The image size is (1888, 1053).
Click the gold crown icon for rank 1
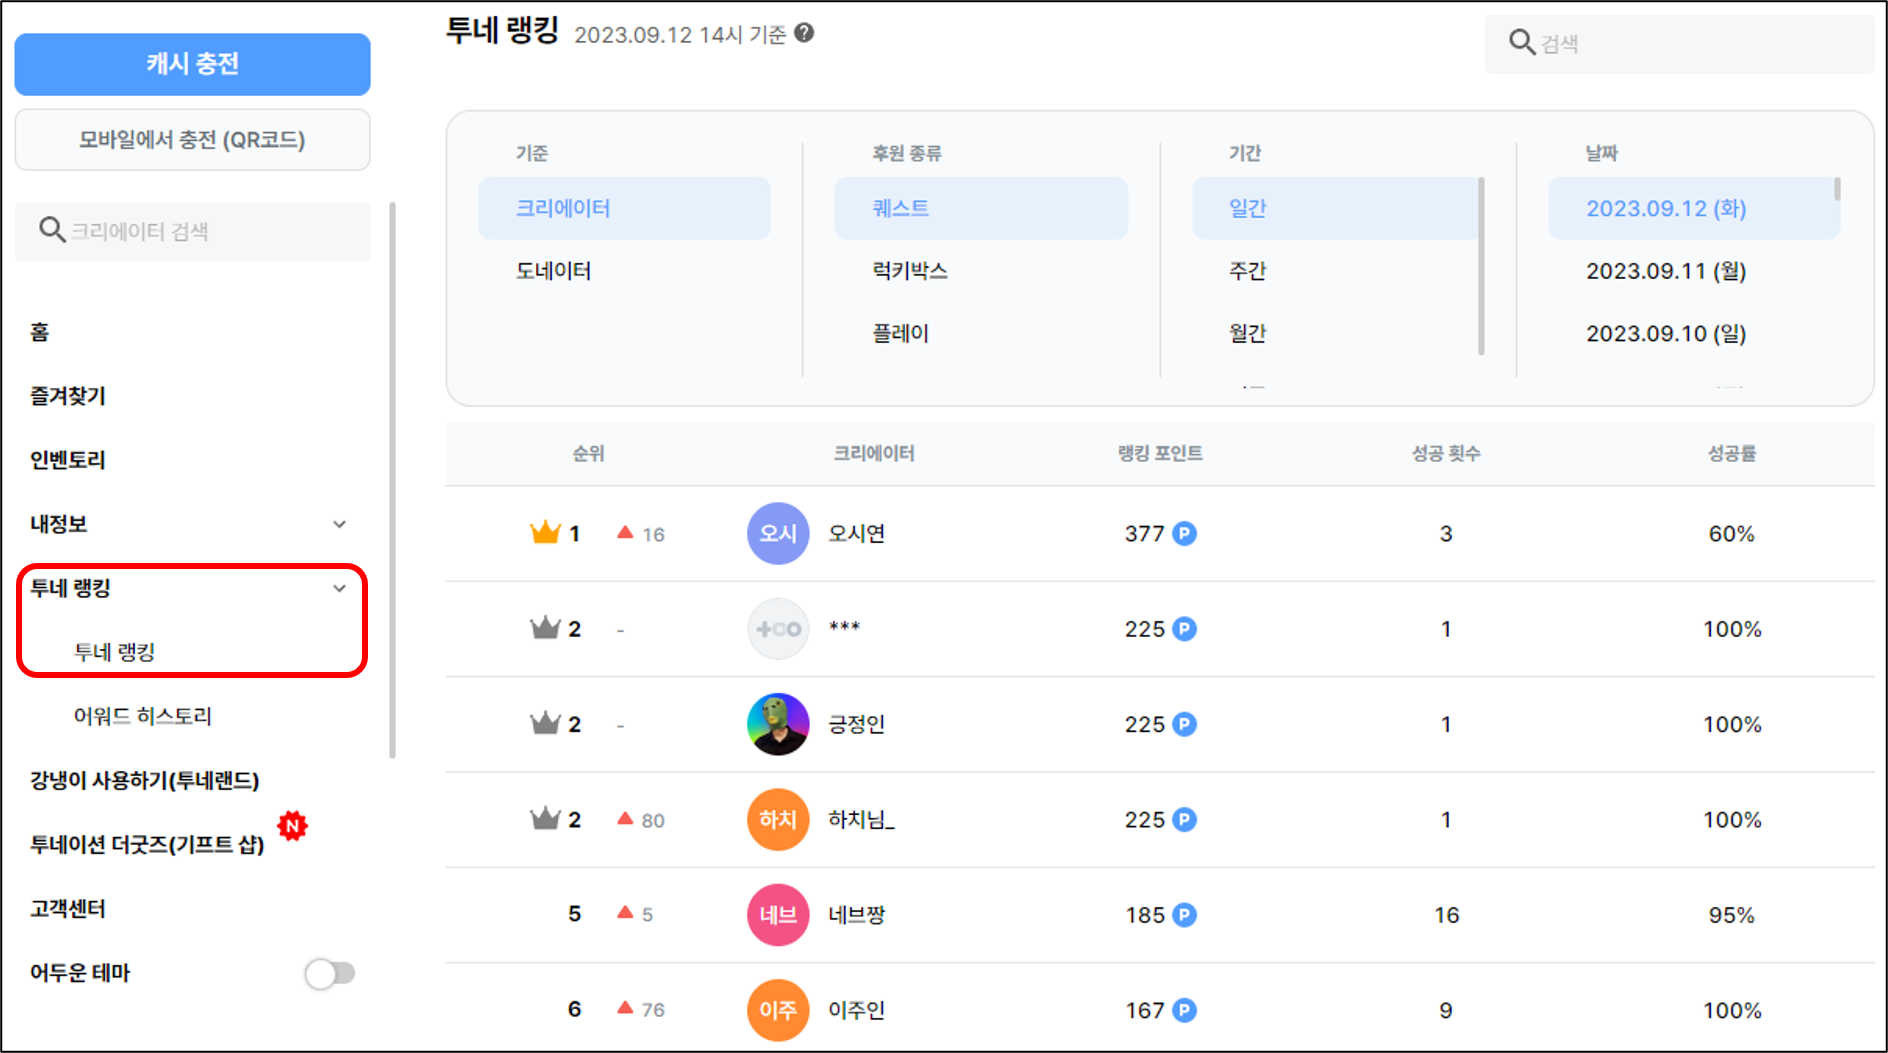(x=545, y=532)
